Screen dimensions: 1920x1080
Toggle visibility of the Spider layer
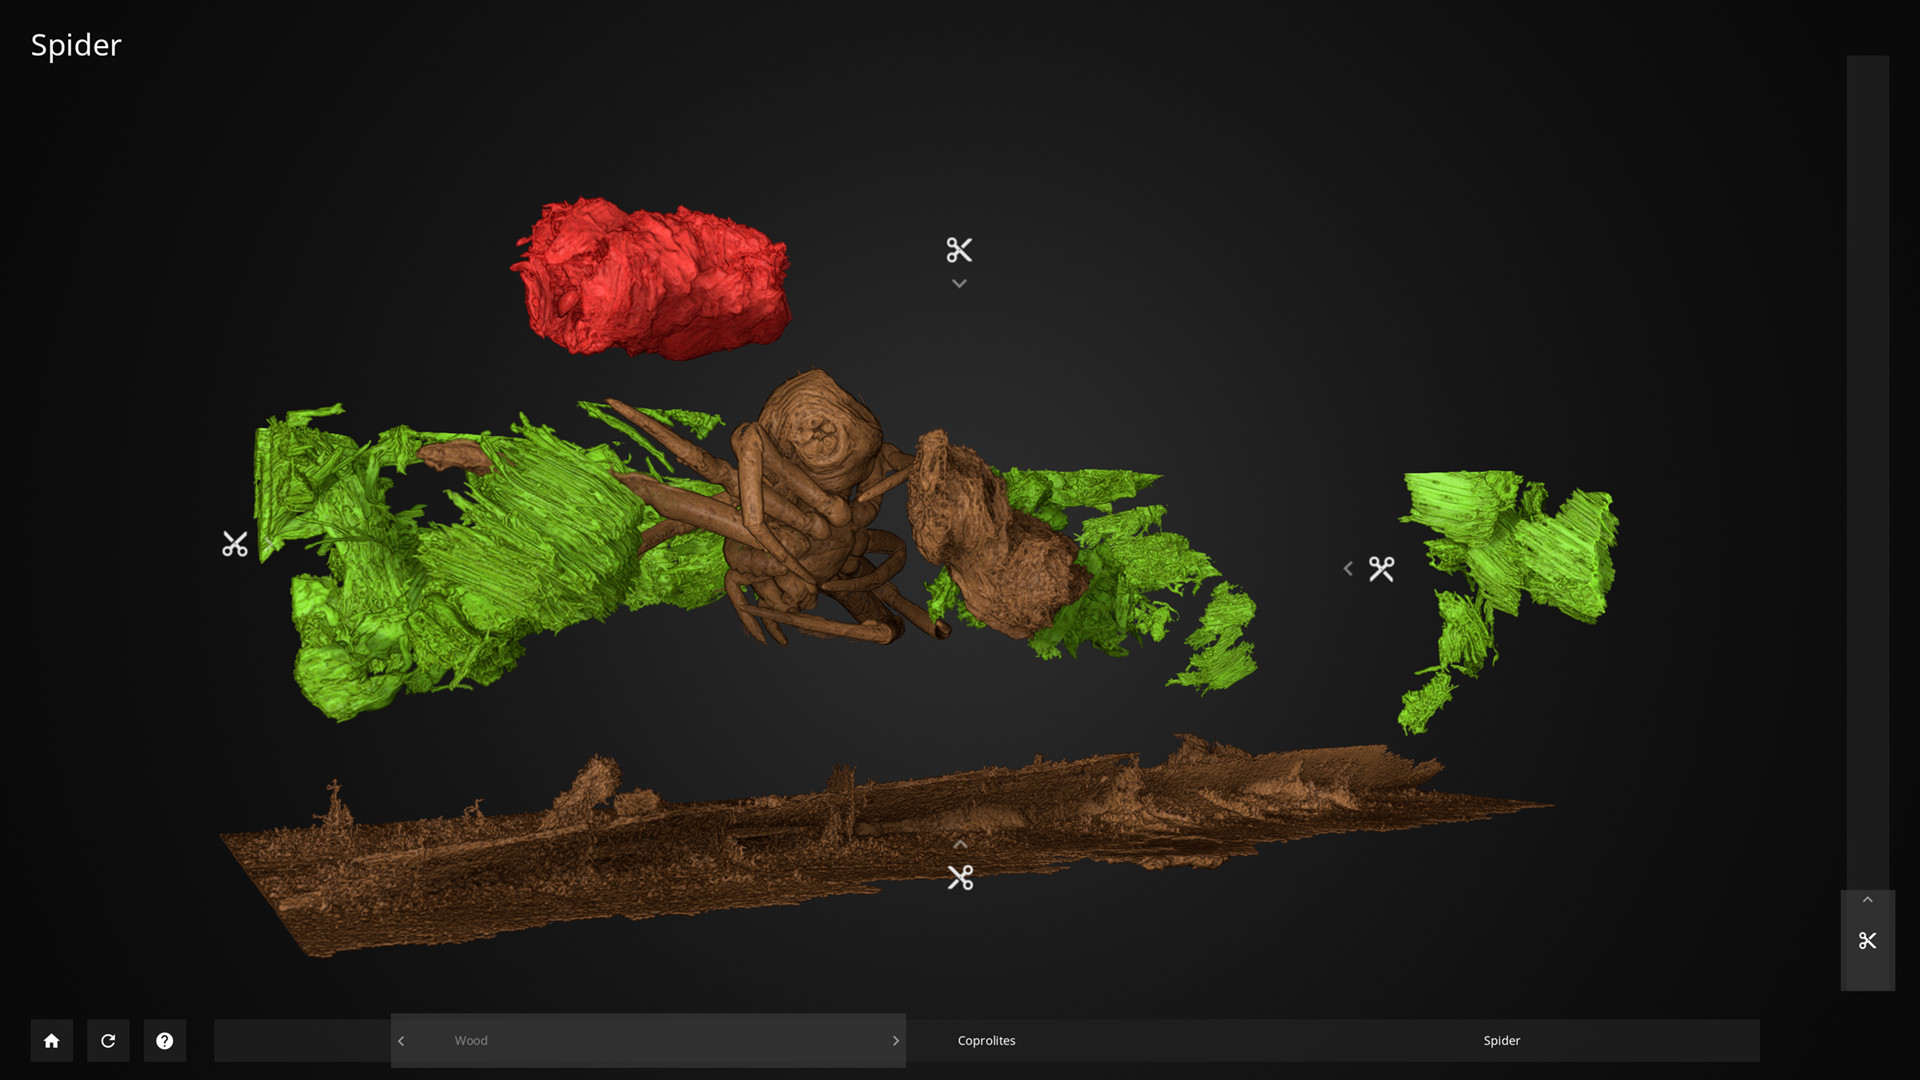click(x=1502, y=1040)
